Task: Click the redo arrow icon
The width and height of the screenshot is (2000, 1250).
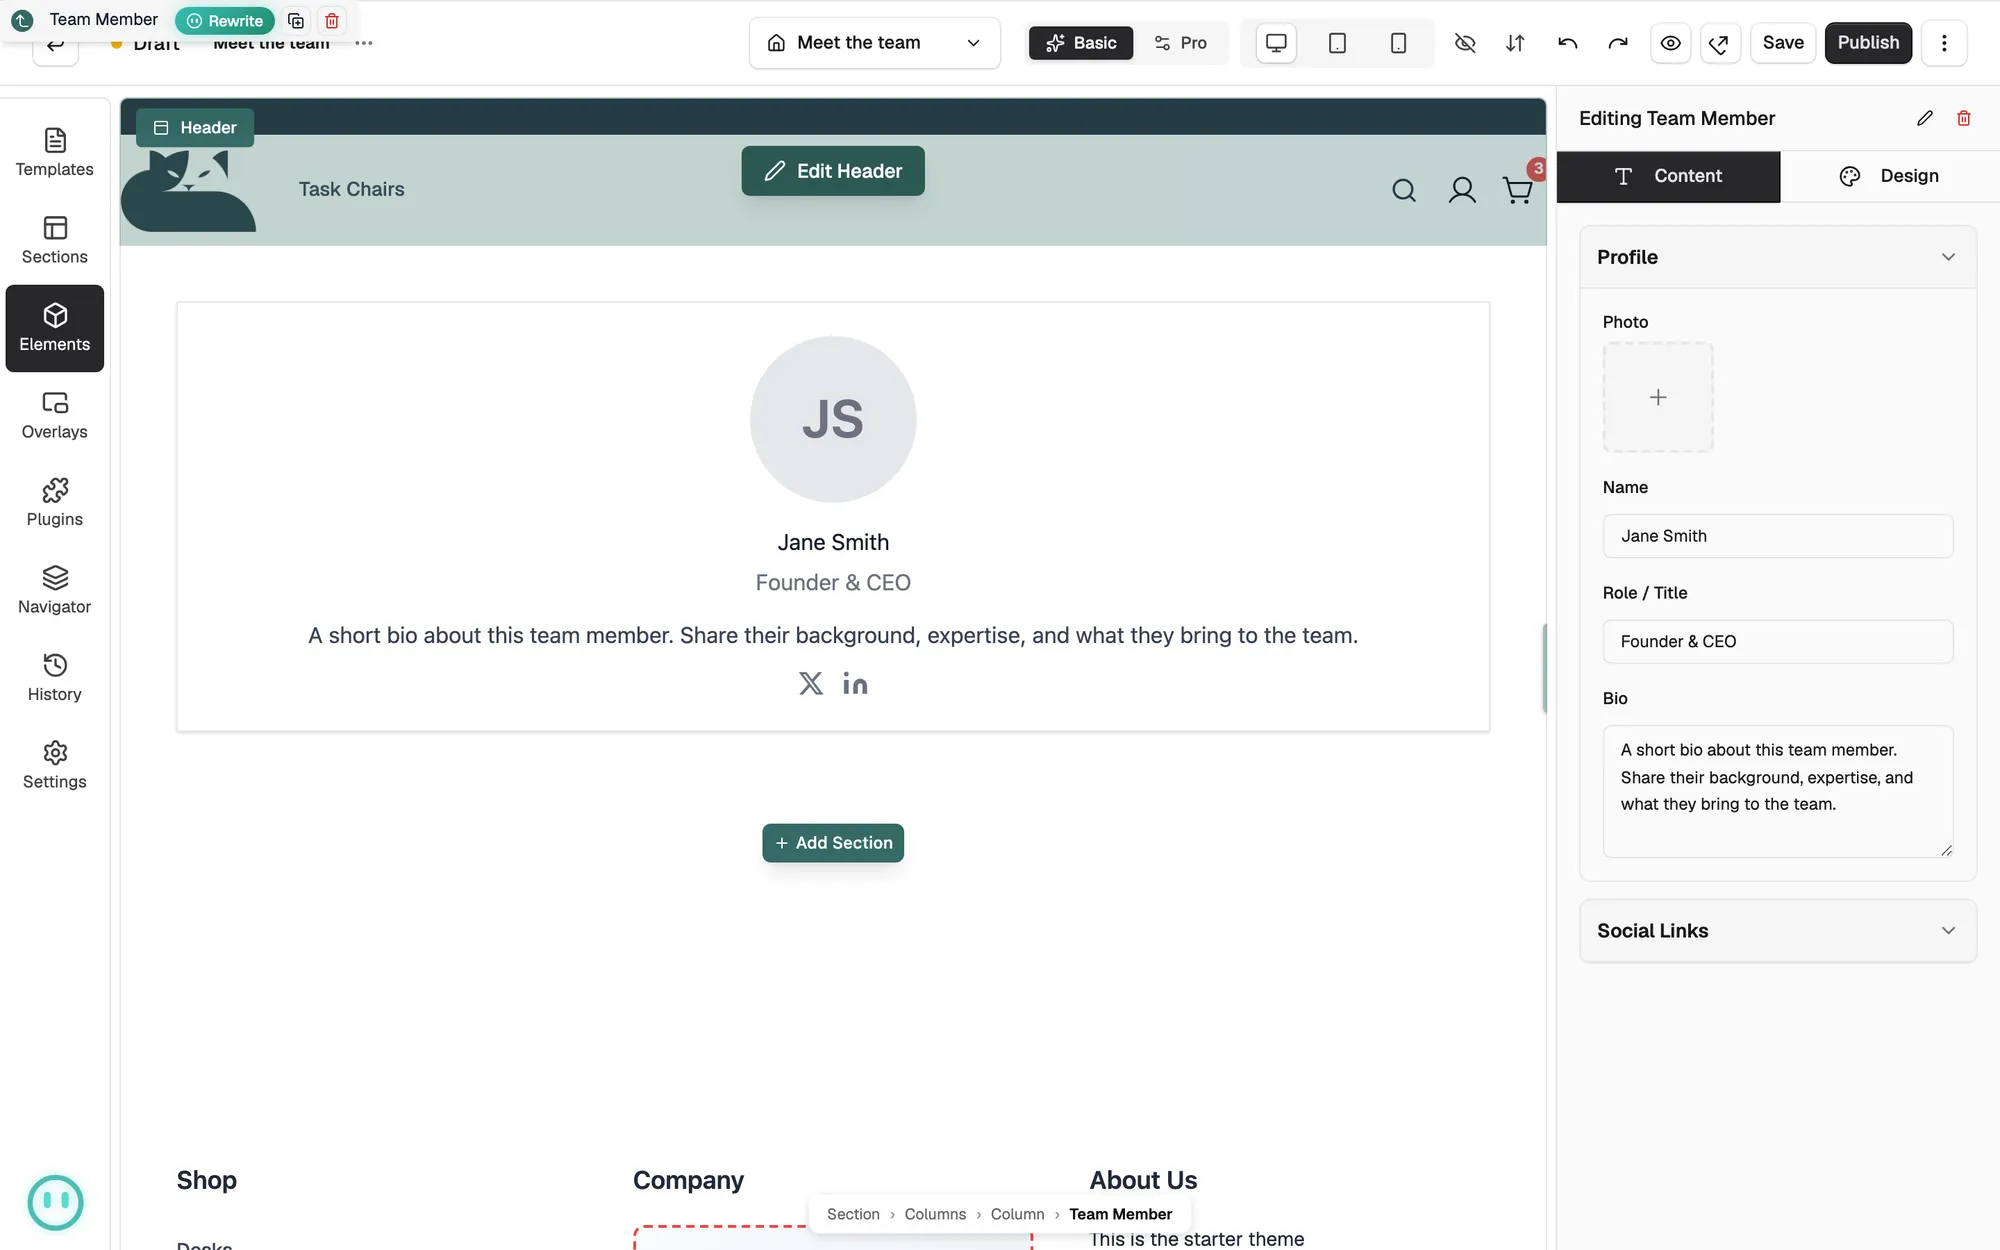Action: coord(1618,43)
